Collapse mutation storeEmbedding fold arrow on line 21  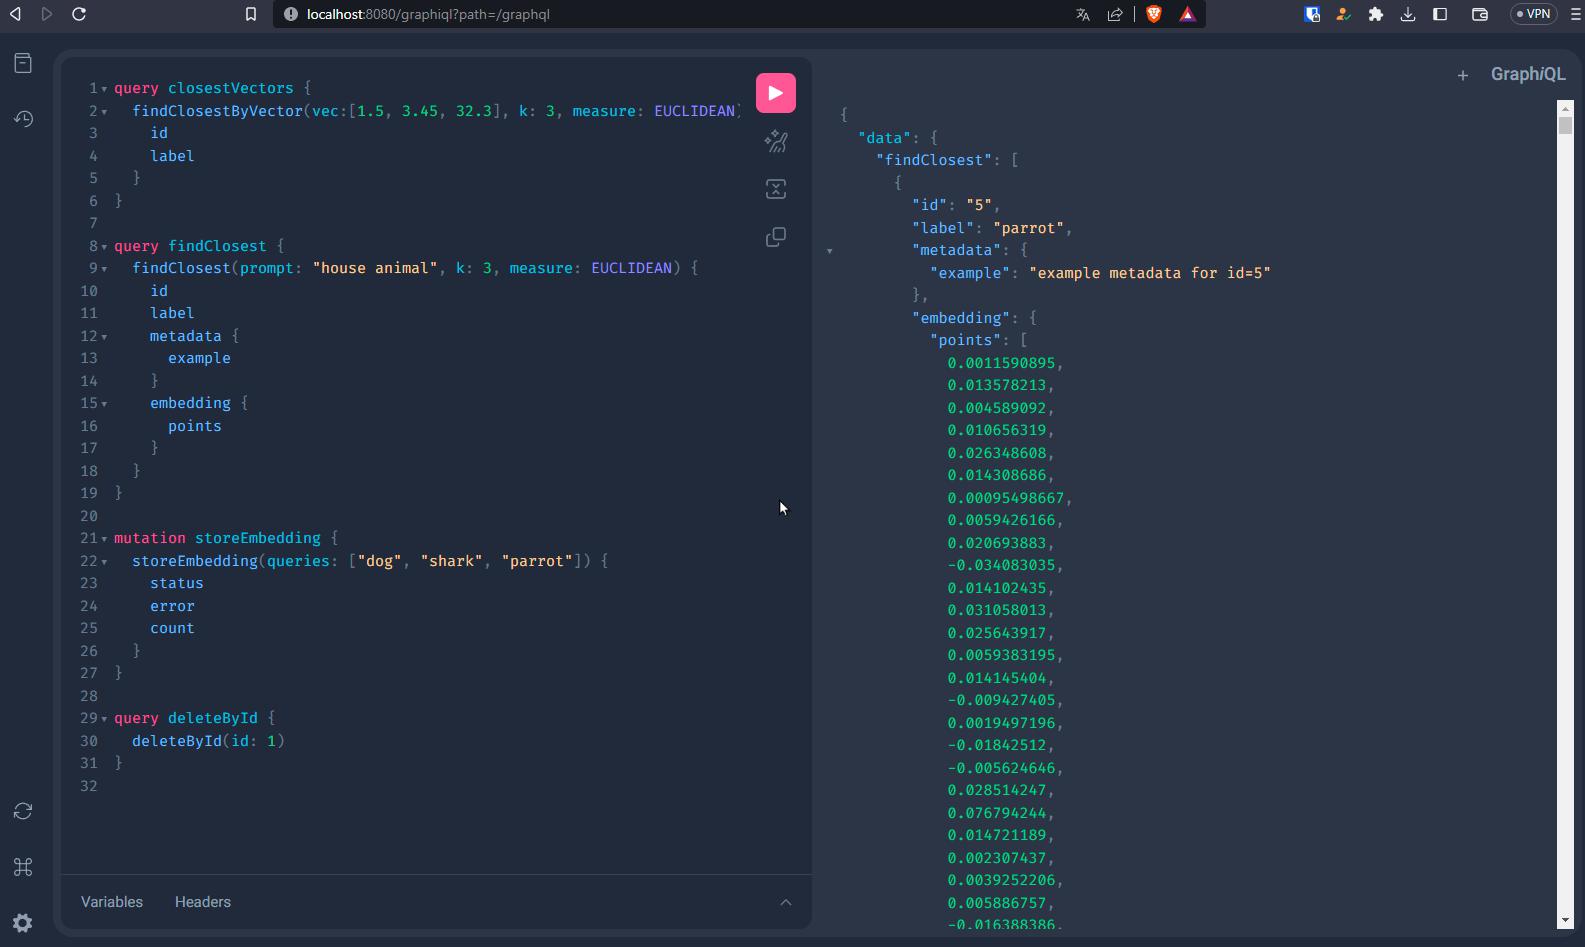[x=104, y=539]
